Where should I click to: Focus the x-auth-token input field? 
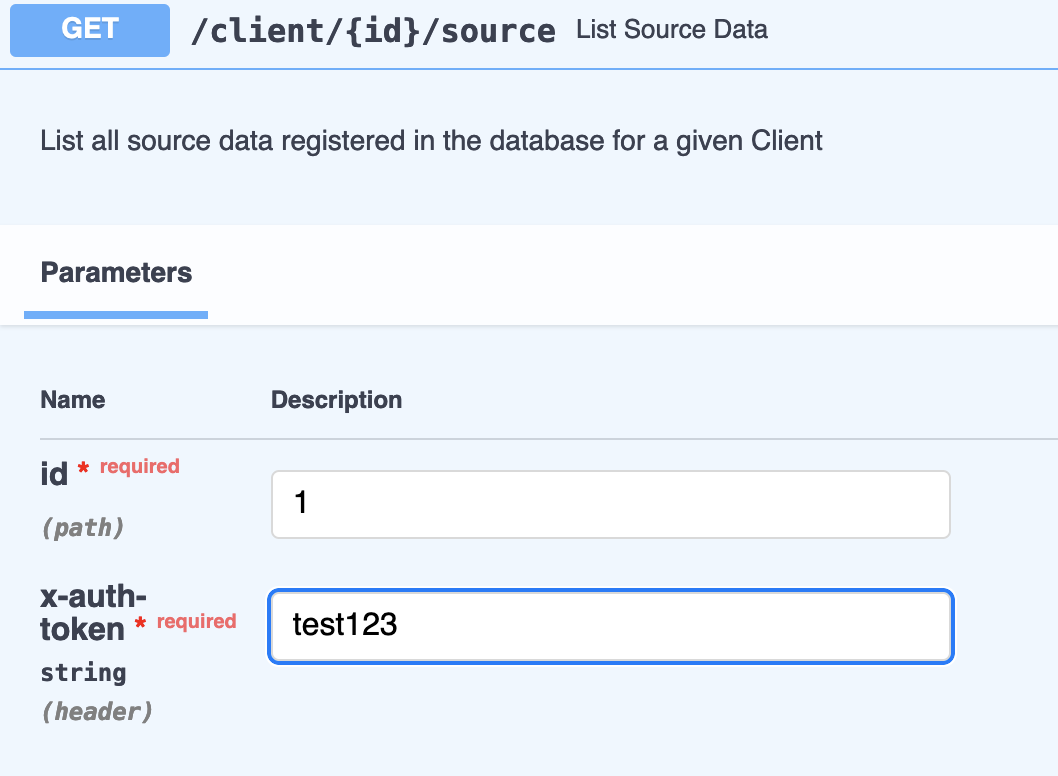click(x=611, y=626)
